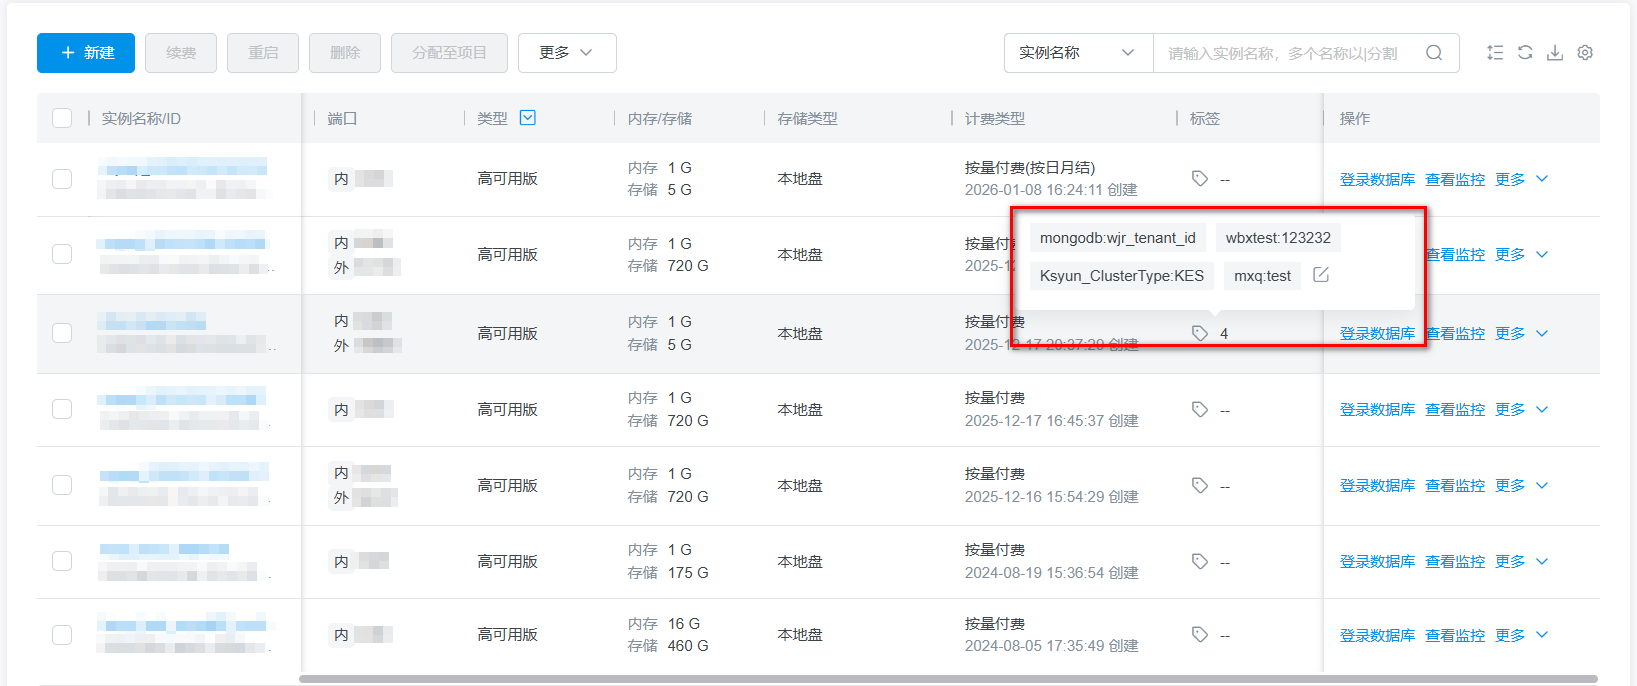
Task: Click 查看监控 in the 2024-08-05 row
Action: 1455,635
